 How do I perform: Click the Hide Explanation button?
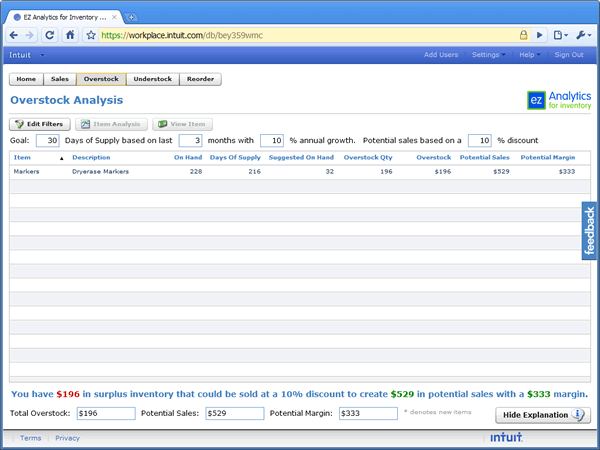click(543, 415)
